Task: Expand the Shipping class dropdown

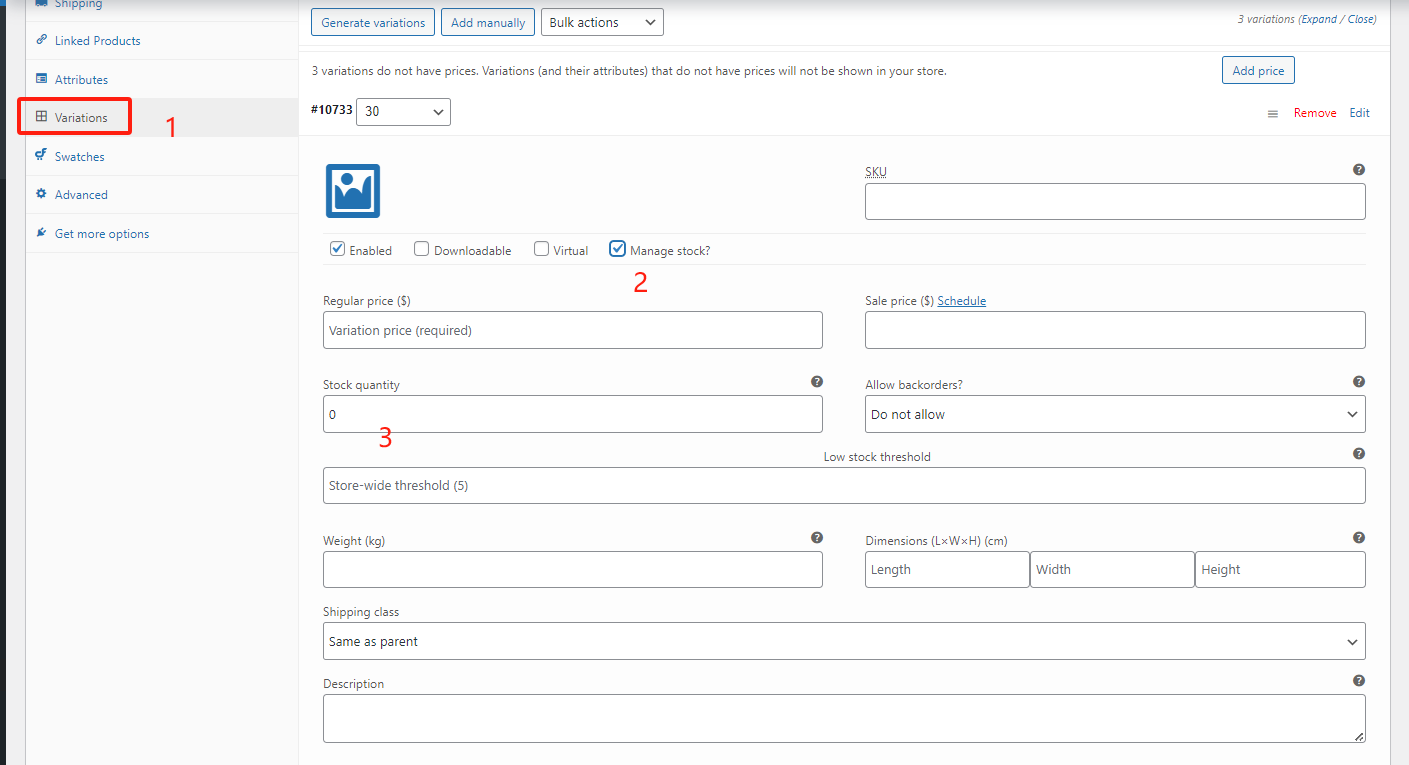Action: click(843, 641)
